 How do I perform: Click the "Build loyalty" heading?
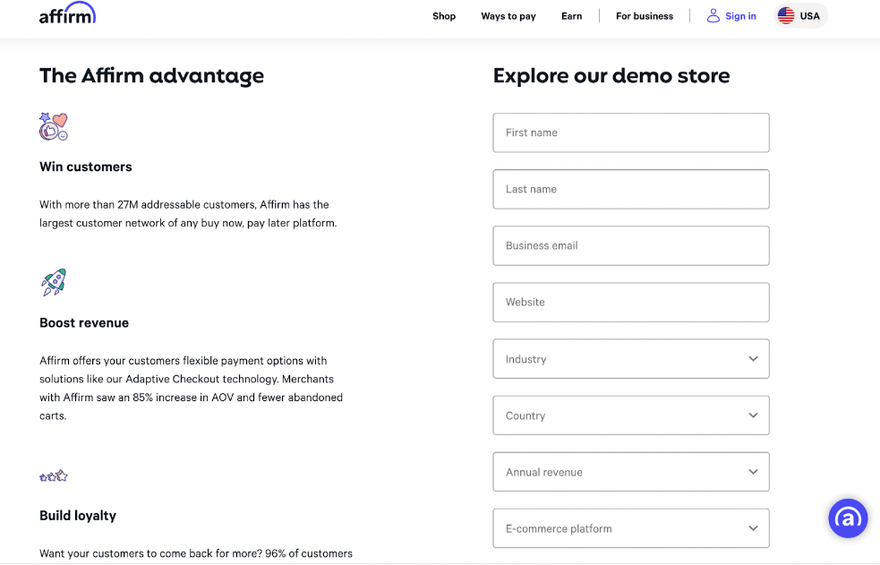coord(77,516)
